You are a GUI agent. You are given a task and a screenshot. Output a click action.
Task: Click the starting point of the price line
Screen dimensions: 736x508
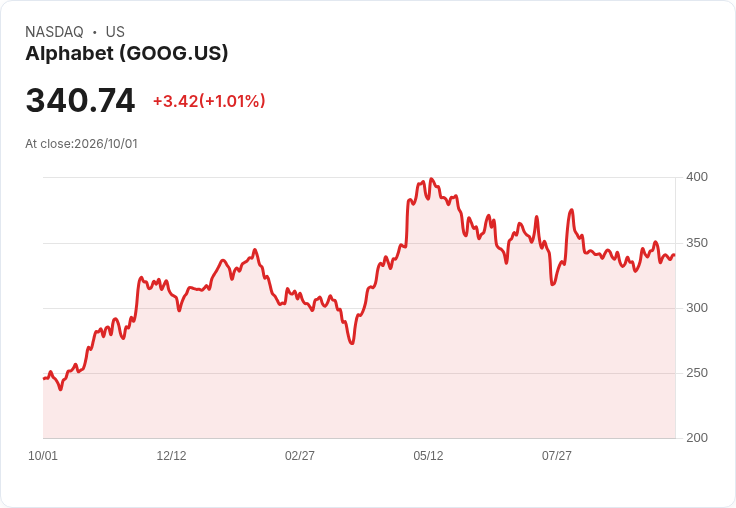tap(44, 378)
